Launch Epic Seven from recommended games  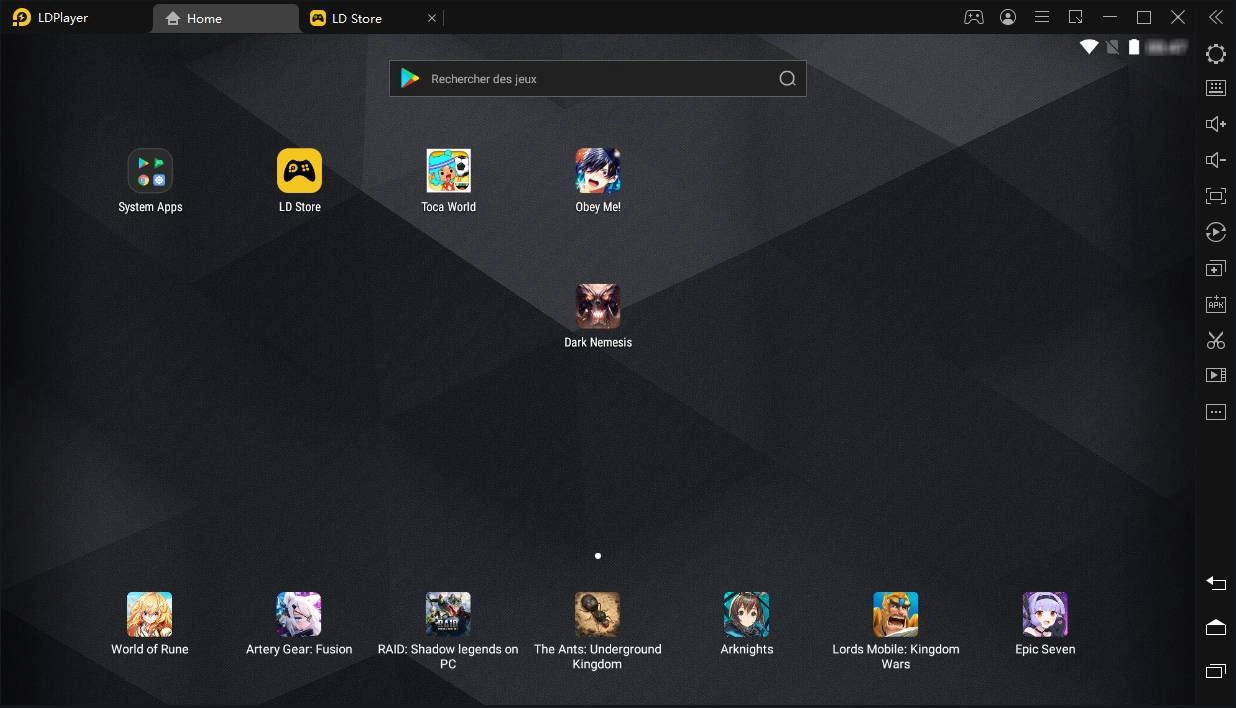click(1045, 615)
